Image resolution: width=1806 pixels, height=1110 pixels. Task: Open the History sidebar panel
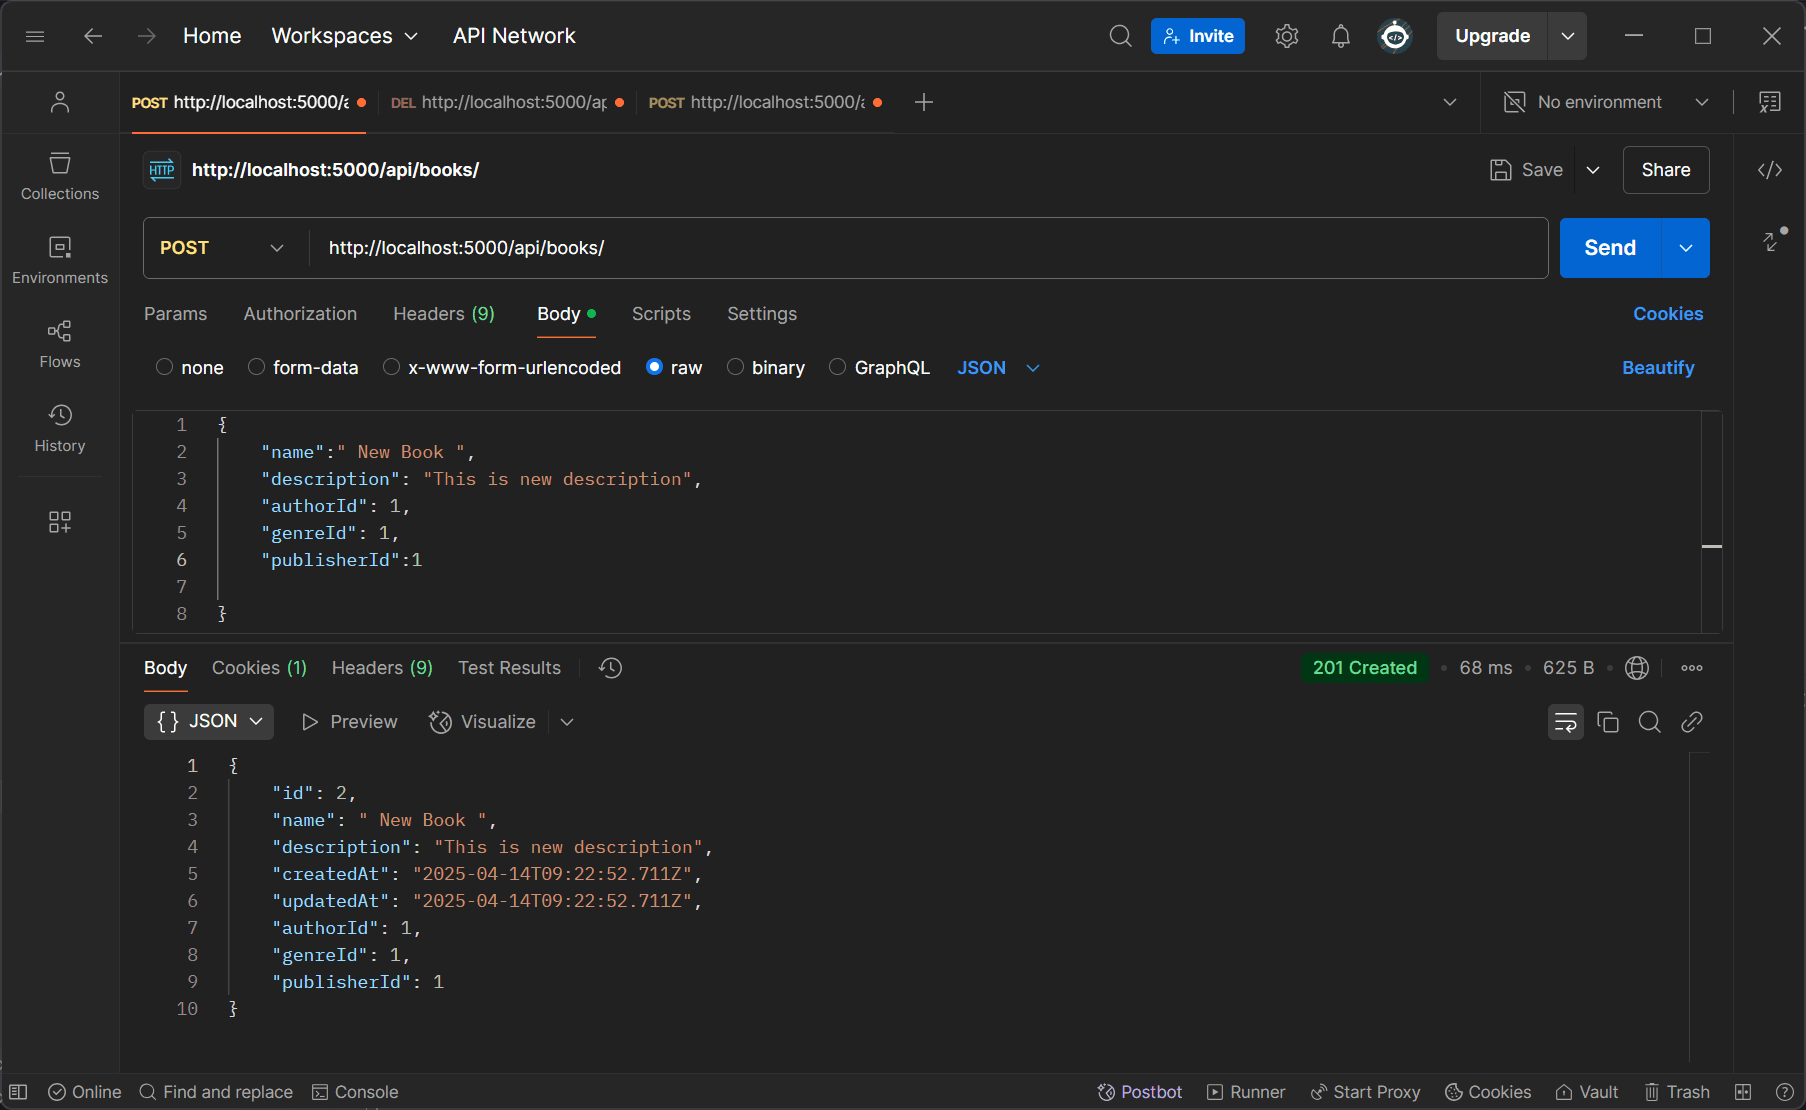(60, 428)
